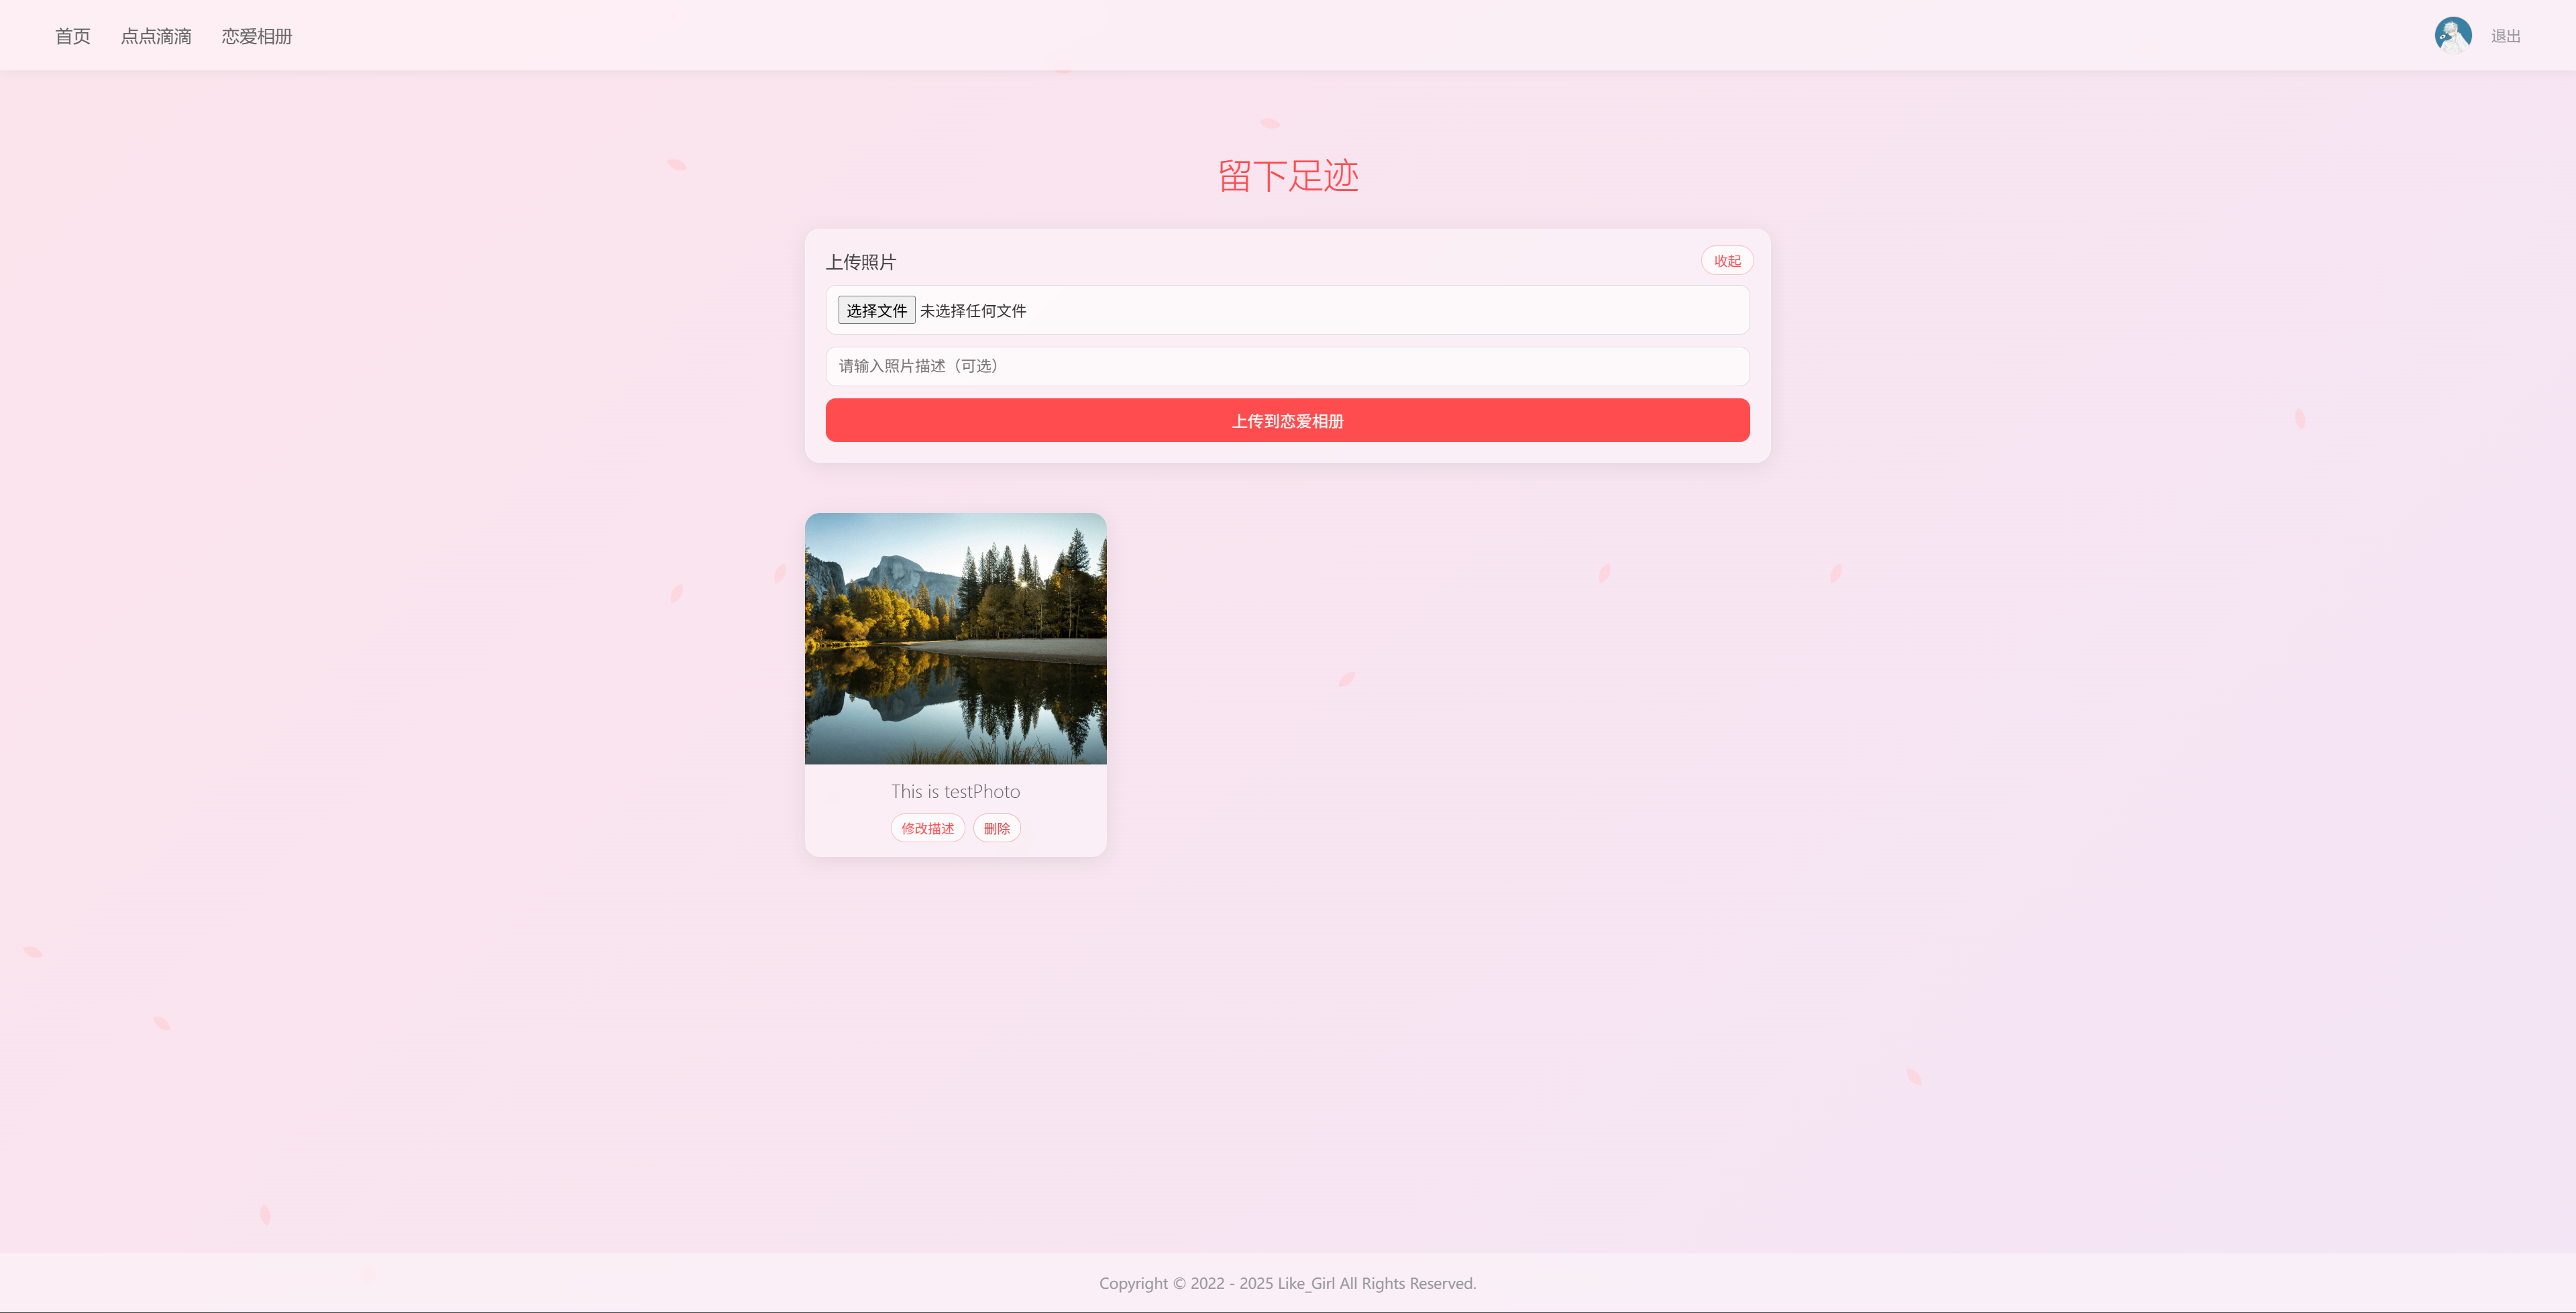The image size is (2576, 1313).
Task: Focus the photo description input field
Action: [x=1287, y=366]
